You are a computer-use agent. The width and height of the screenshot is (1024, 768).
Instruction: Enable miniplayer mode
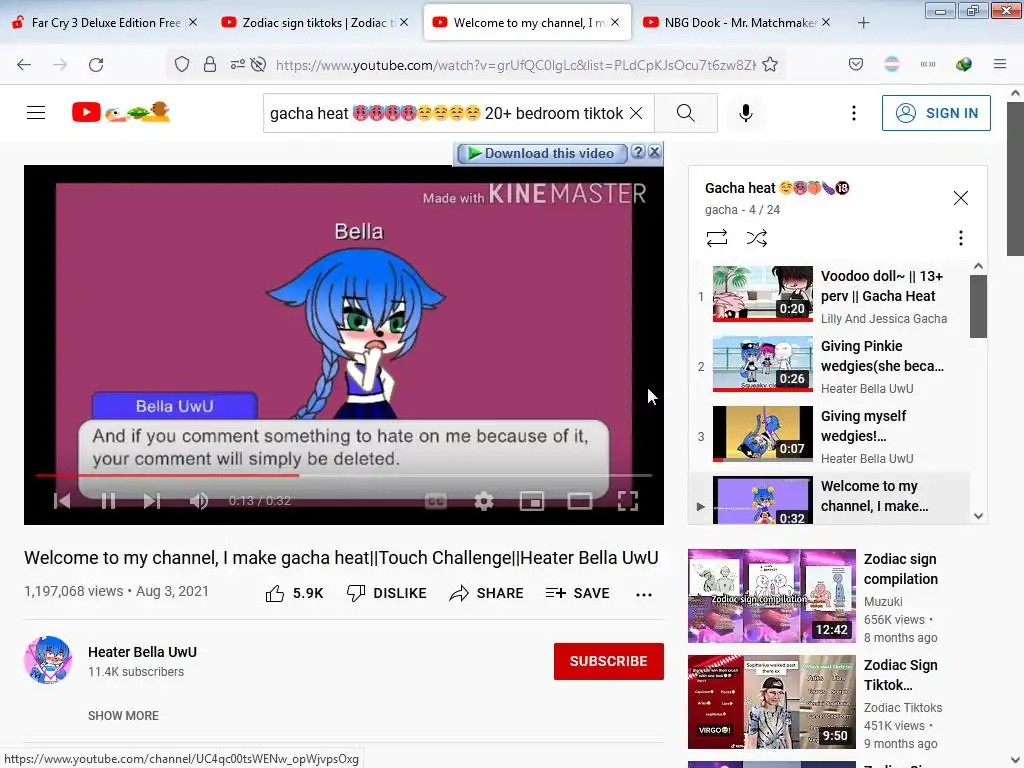(x=532, y=501)
